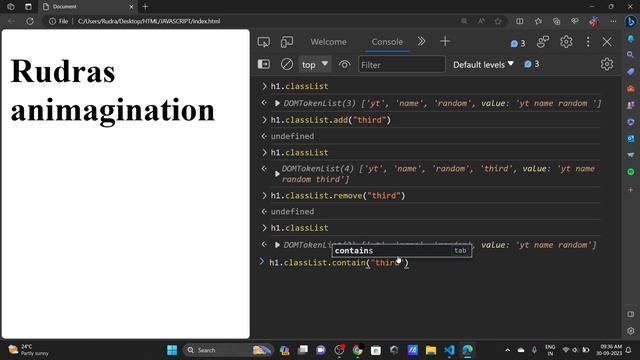Image resolution: width=640 pixels, height=360 pixels.
Task: Click the address bar file URL
Action: pos(149,21)
